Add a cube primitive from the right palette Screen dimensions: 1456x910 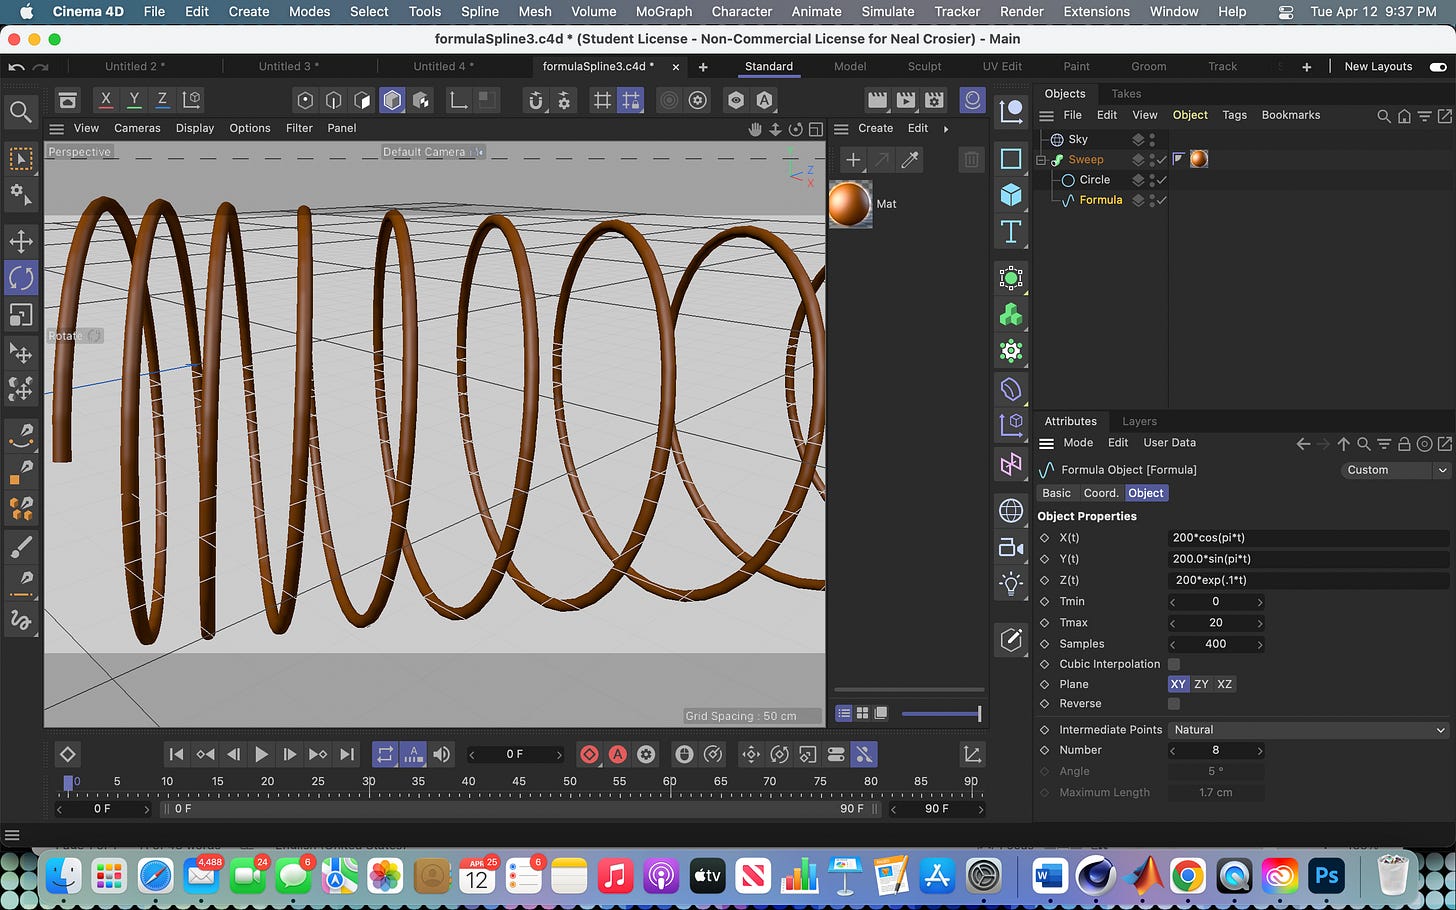(x=1011, y=196)
